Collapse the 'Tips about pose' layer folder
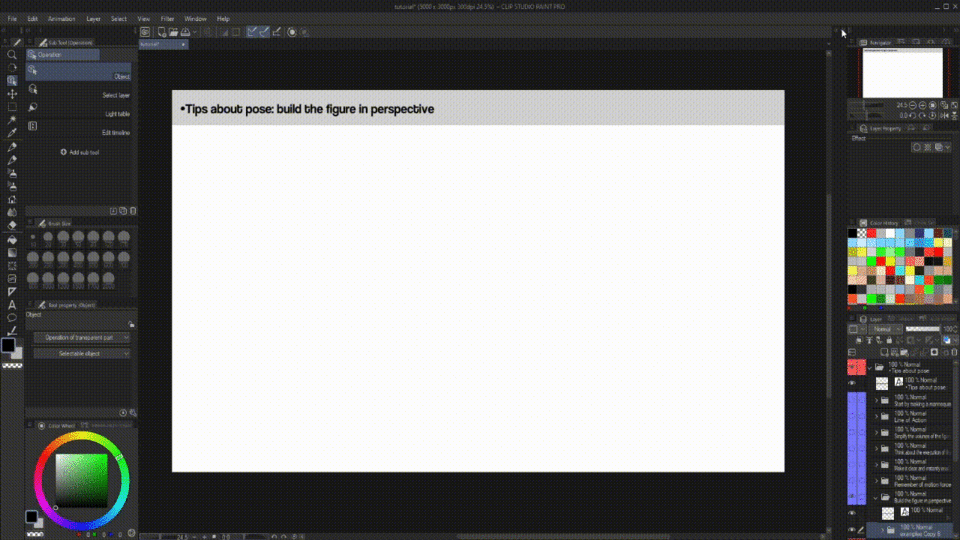The image size is (960, 540). [869, 367]
